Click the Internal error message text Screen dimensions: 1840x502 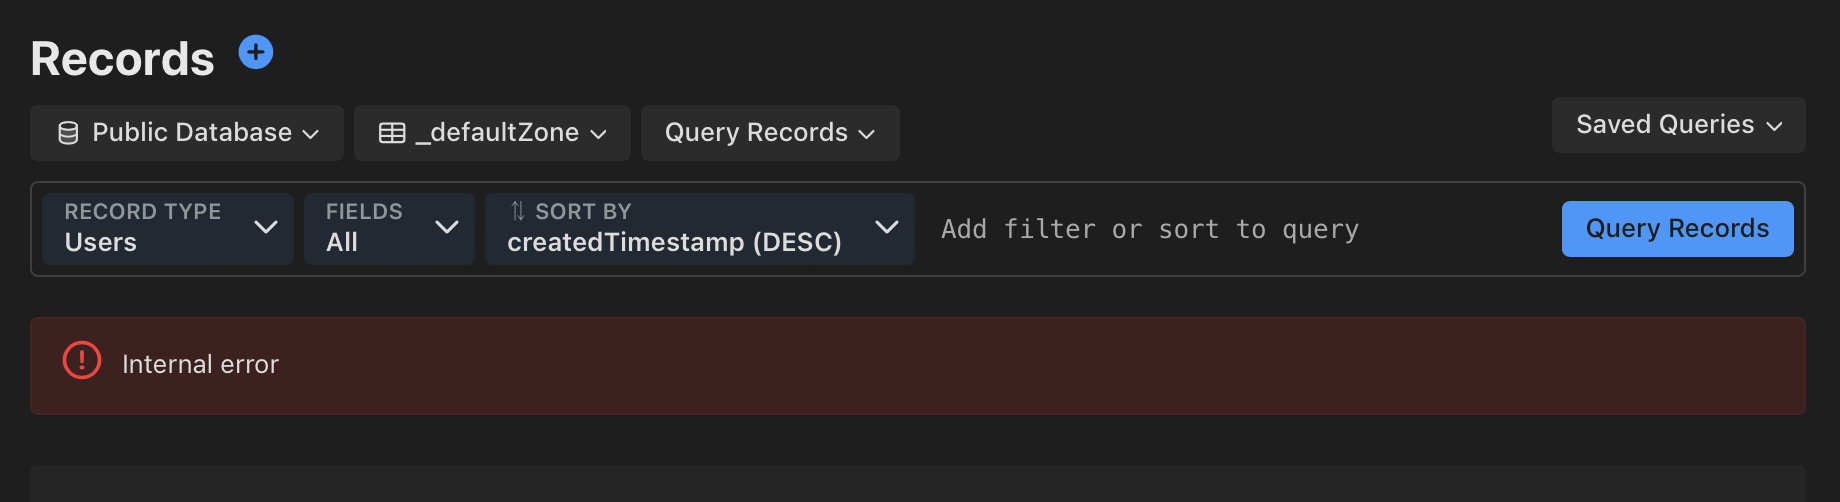(x=200, y=365)
